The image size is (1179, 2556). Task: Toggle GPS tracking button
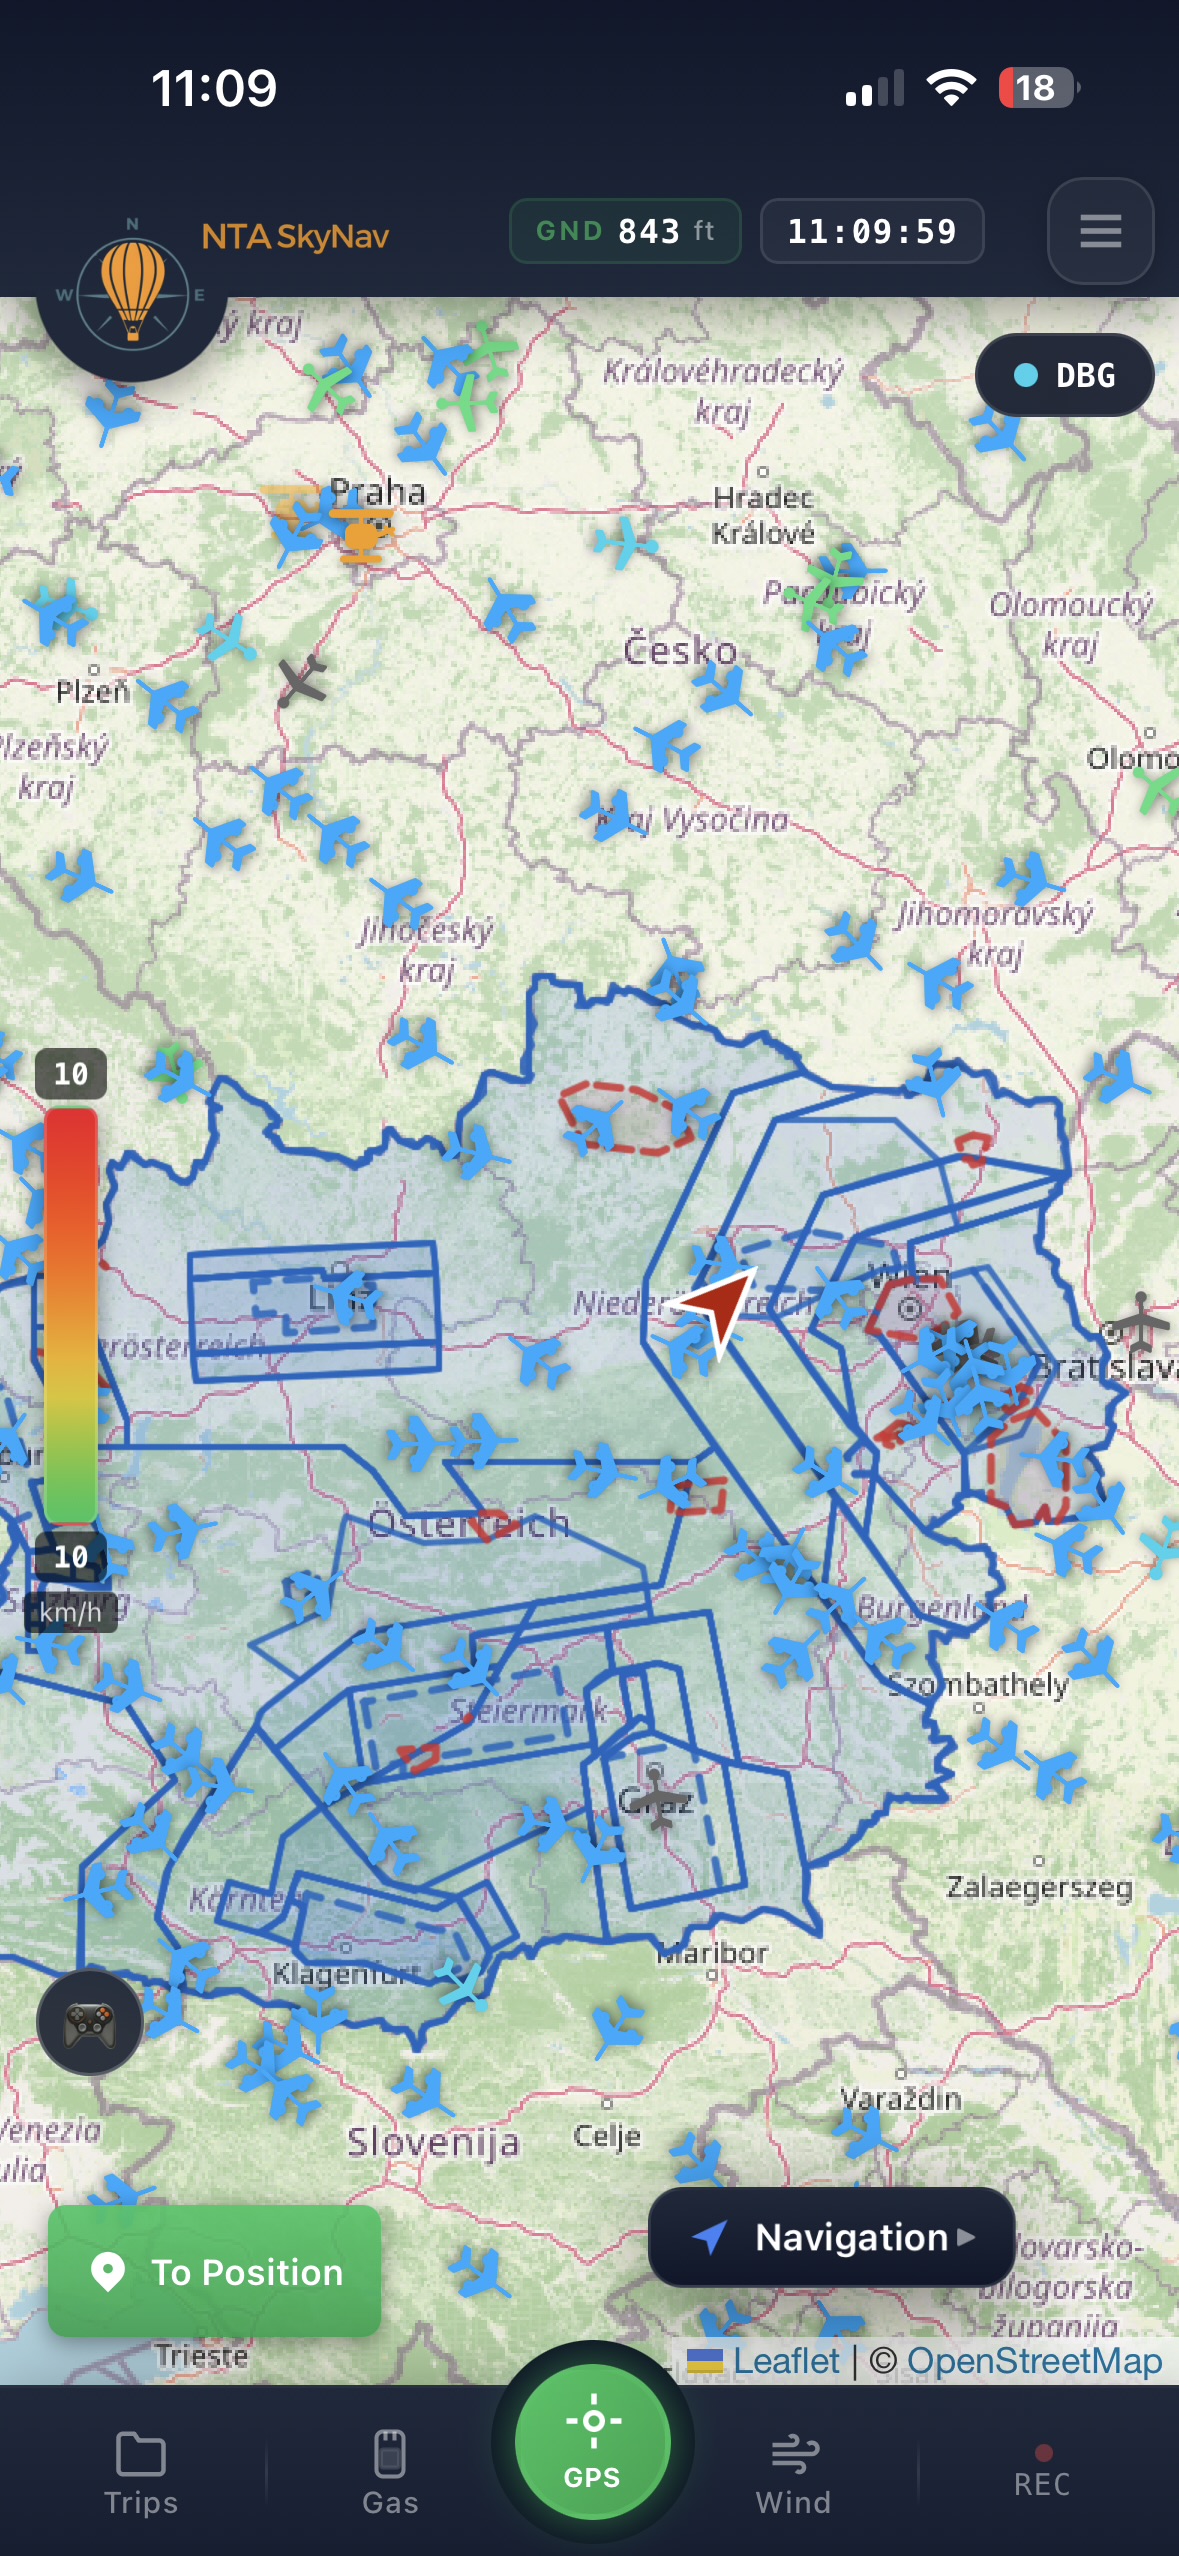(592, 2442)
